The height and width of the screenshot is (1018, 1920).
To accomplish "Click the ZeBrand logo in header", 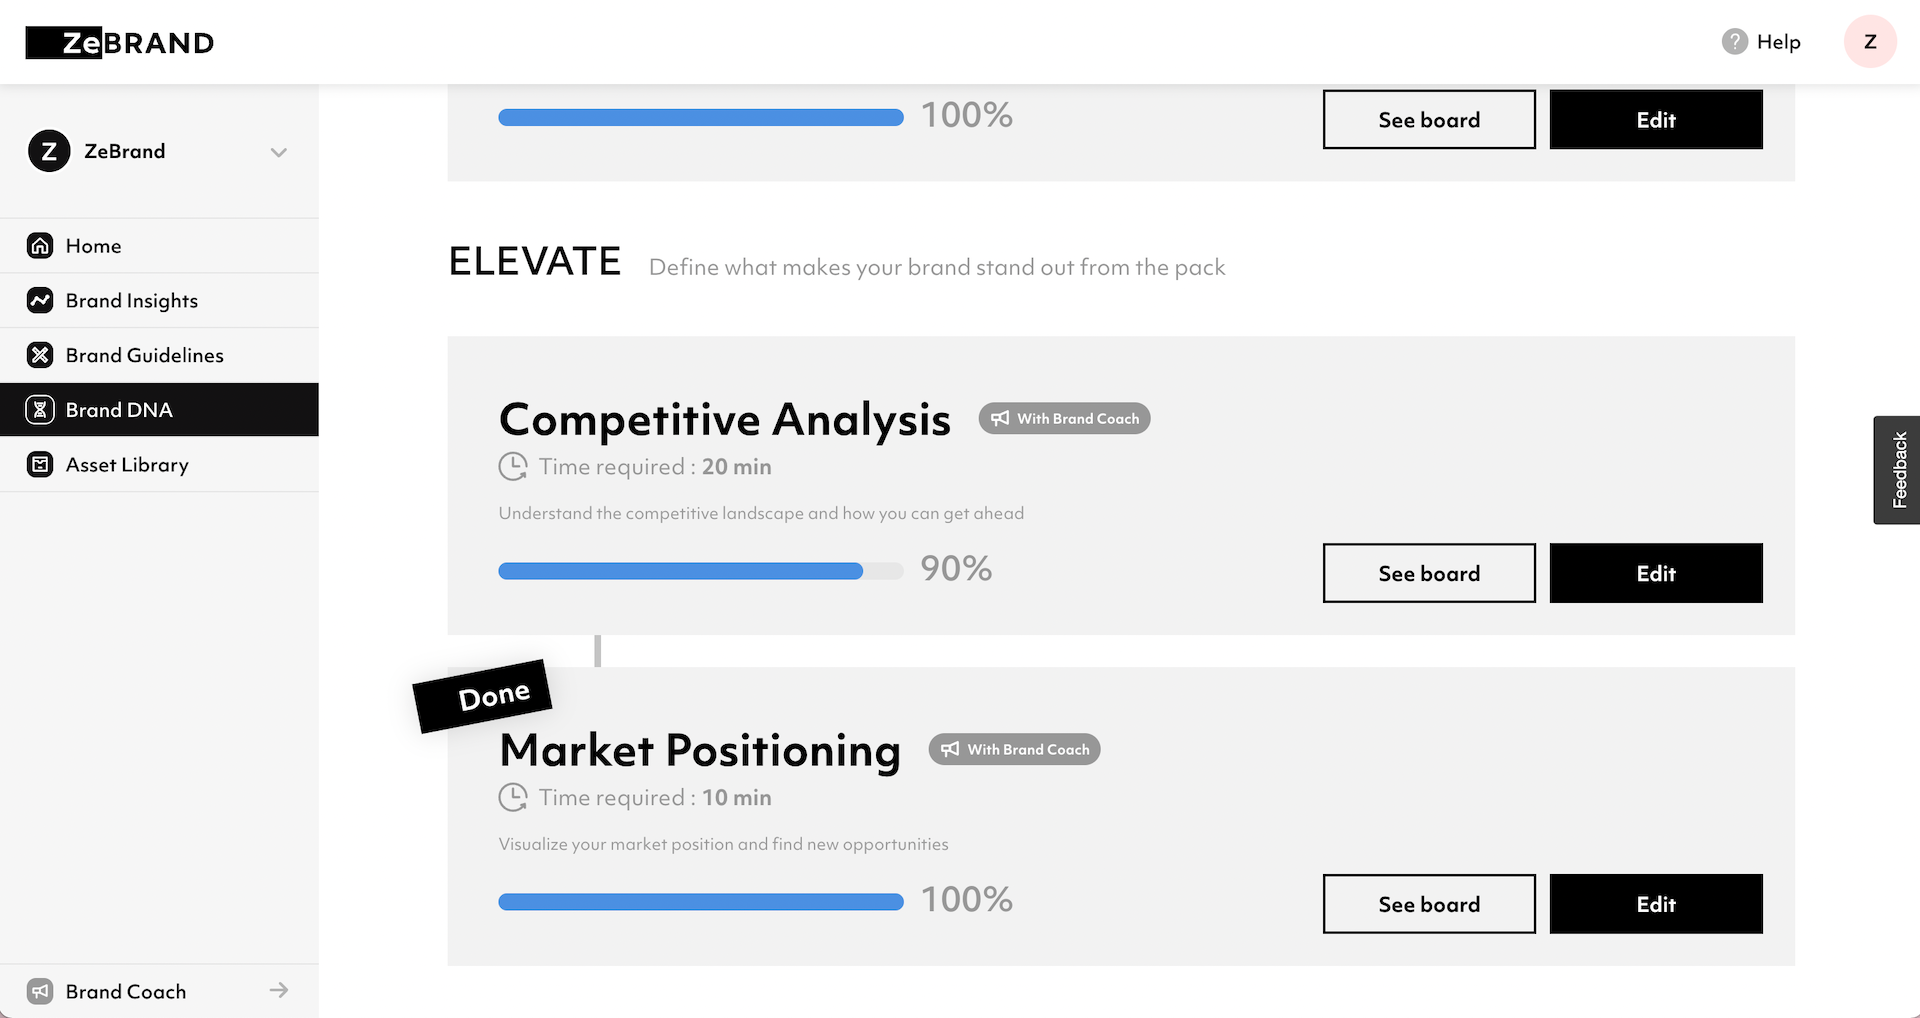I will 120,43.
